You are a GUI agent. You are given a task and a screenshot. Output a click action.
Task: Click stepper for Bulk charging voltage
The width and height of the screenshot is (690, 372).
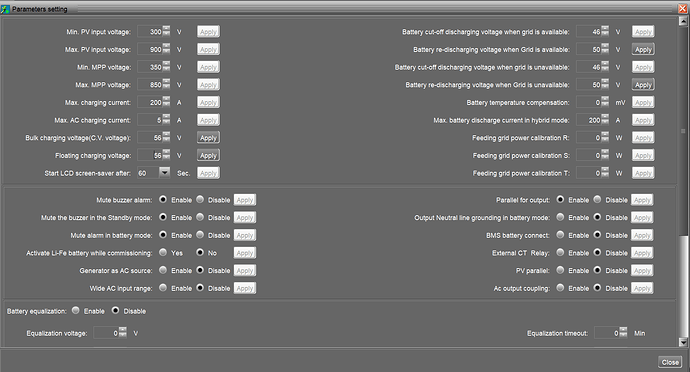tap(166, 137)
